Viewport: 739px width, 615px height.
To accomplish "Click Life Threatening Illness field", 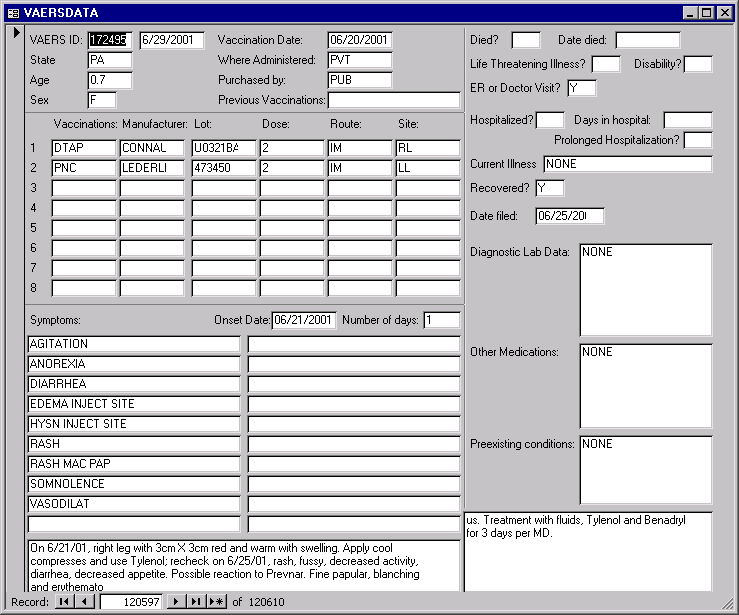I will (606, 64).
